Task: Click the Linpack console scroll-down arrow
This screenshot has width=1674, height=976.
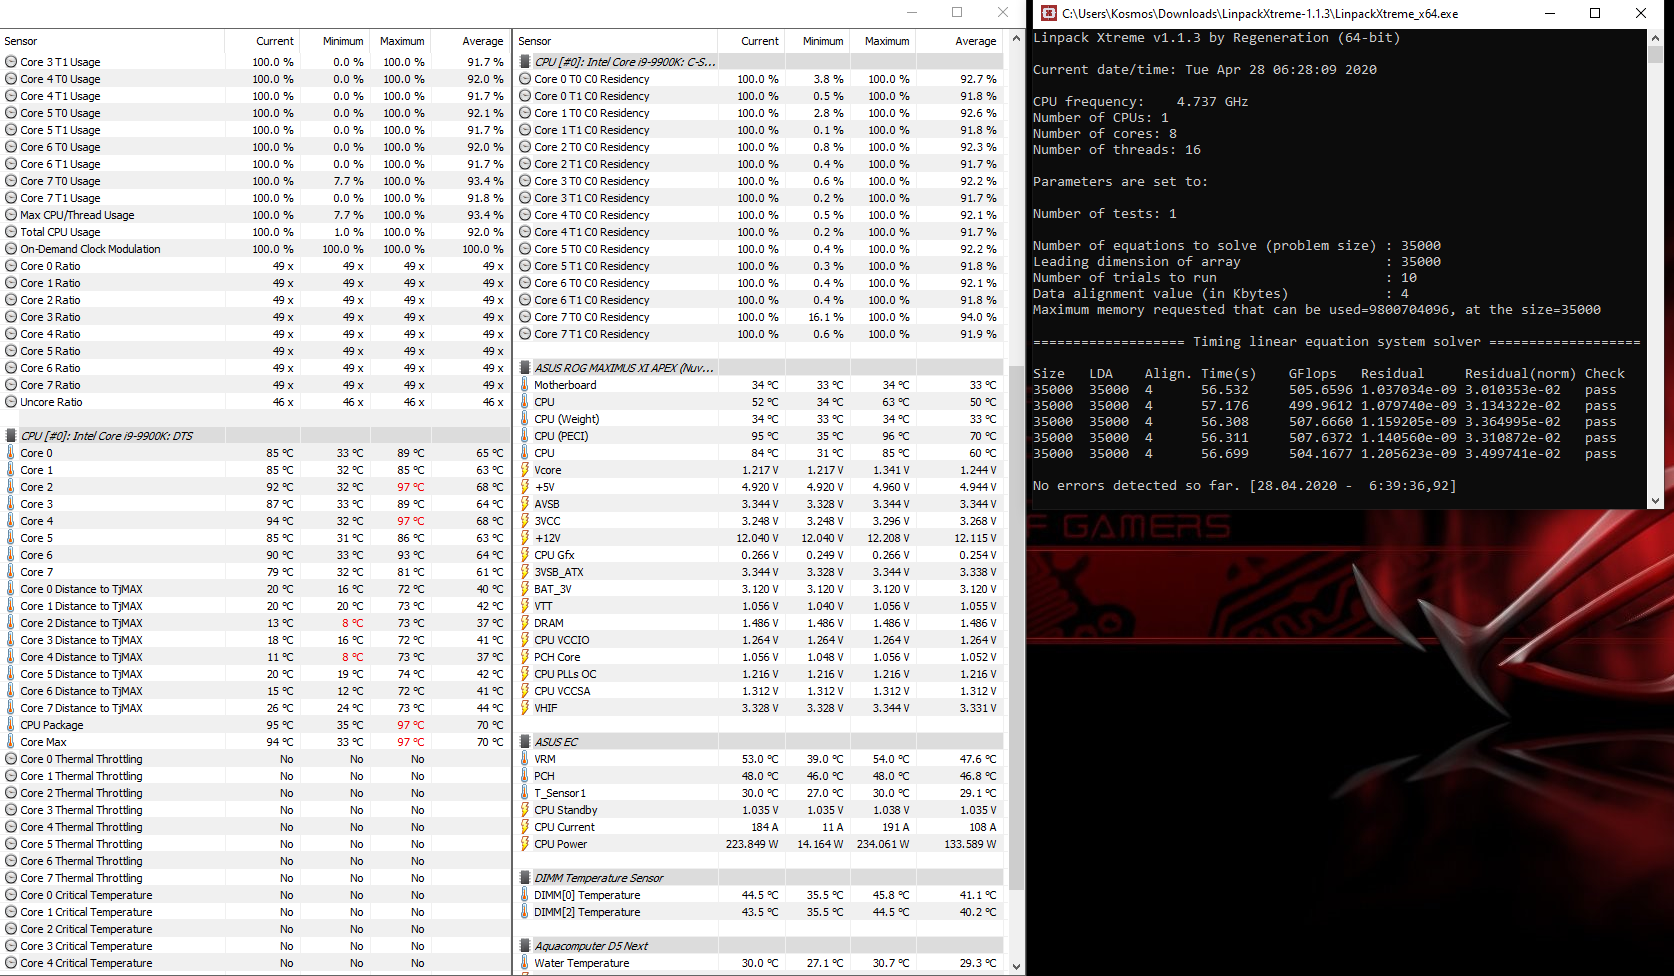Action: point(1655,501)
